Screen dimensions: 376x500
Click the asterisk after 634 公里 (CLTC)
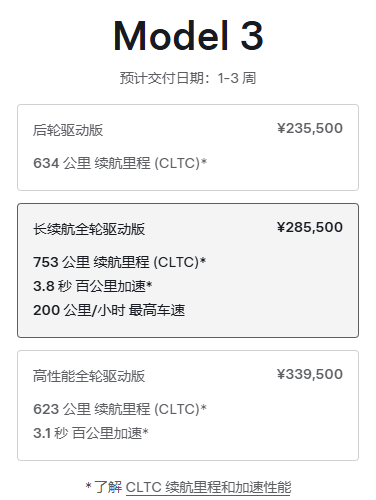click(x=204, y=161)
